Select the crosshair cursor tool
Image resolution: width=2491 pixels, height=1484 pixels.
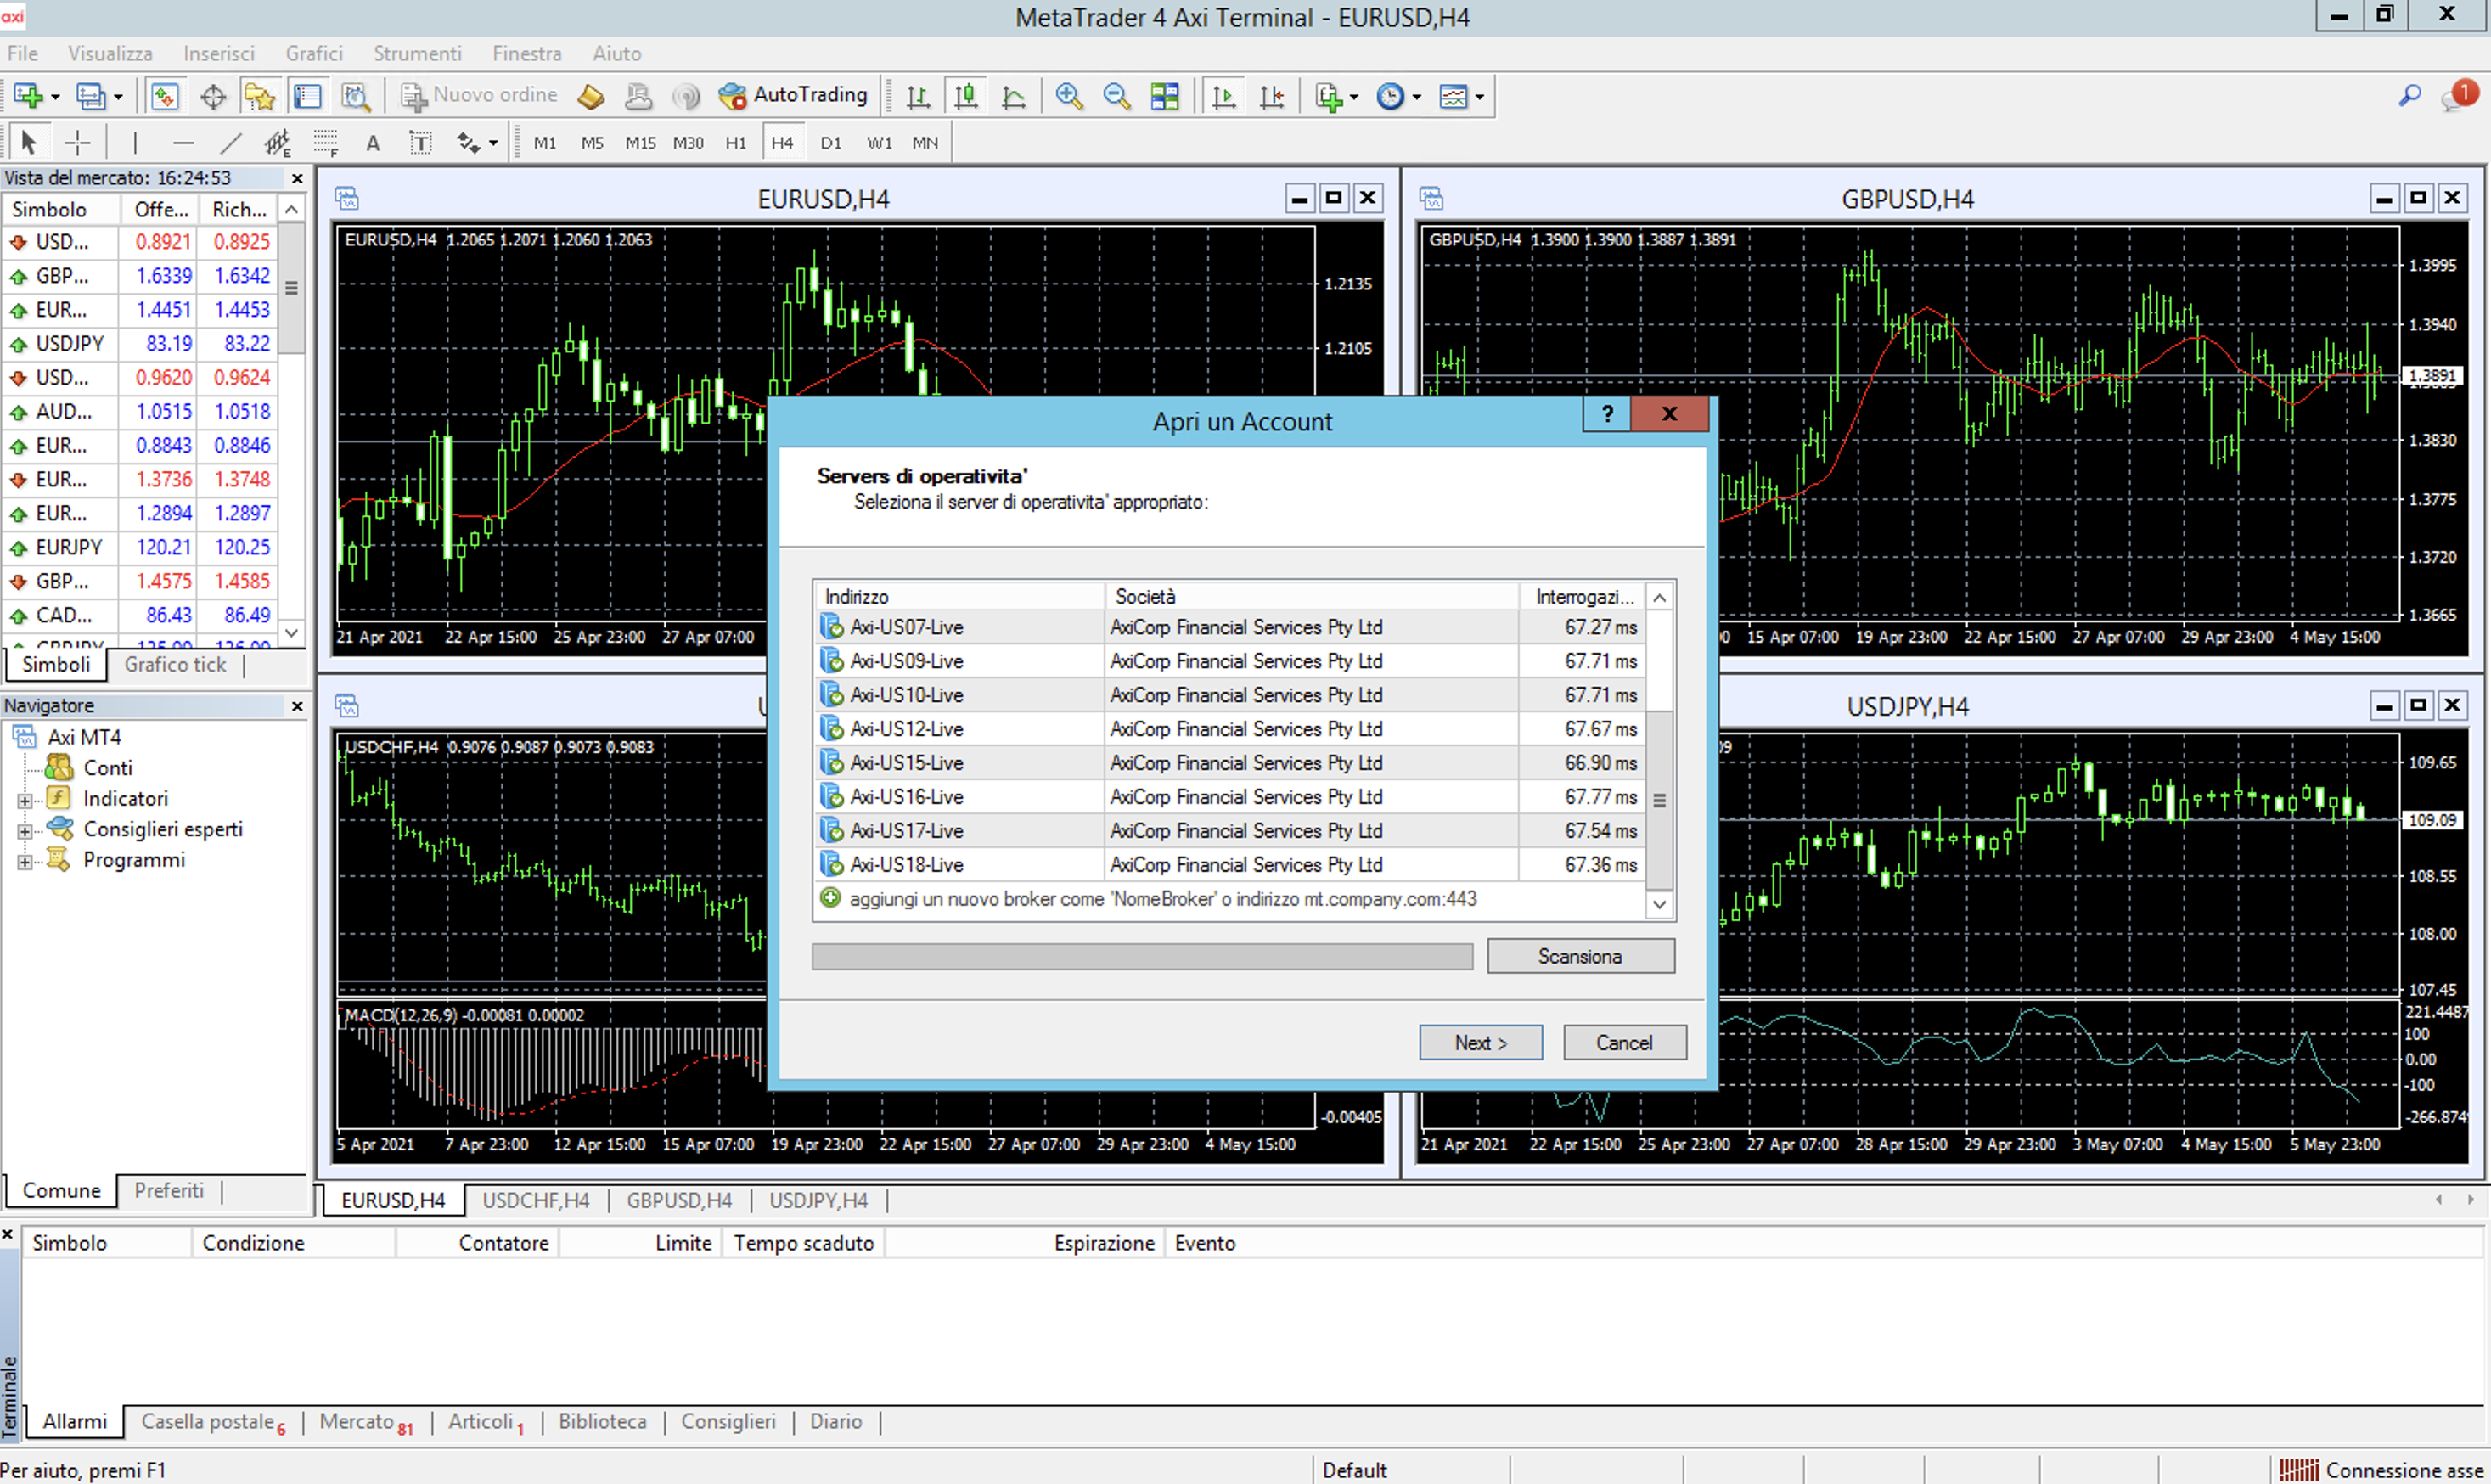[x=78, y=143]
